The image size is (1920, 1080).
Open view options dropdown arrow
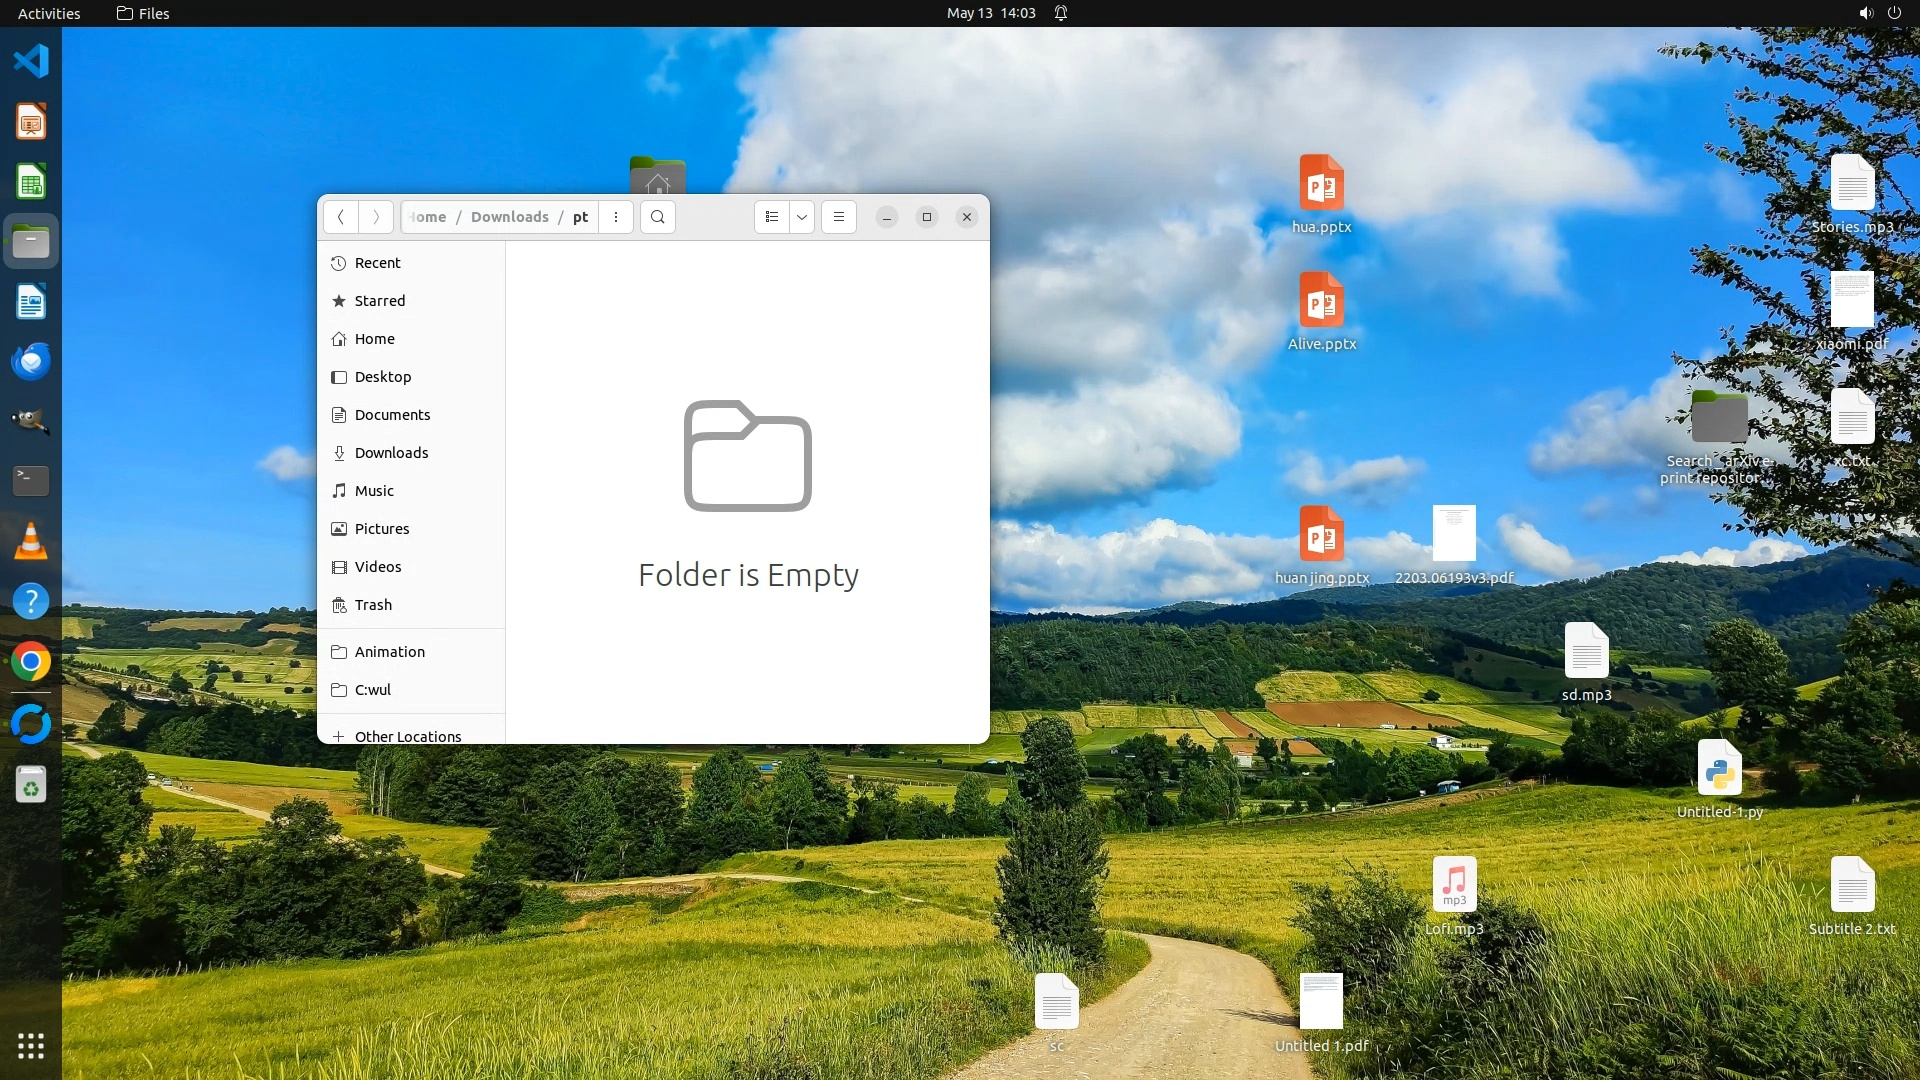[802, 217]
